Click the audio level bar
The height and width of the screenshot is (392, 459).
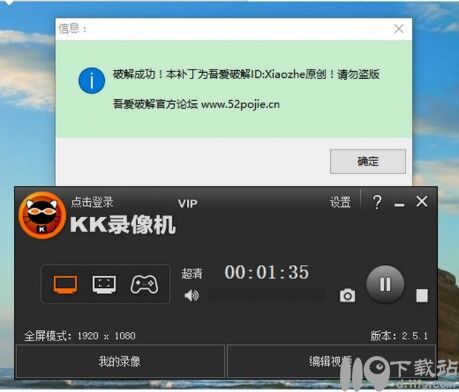(x=266, y=295)
